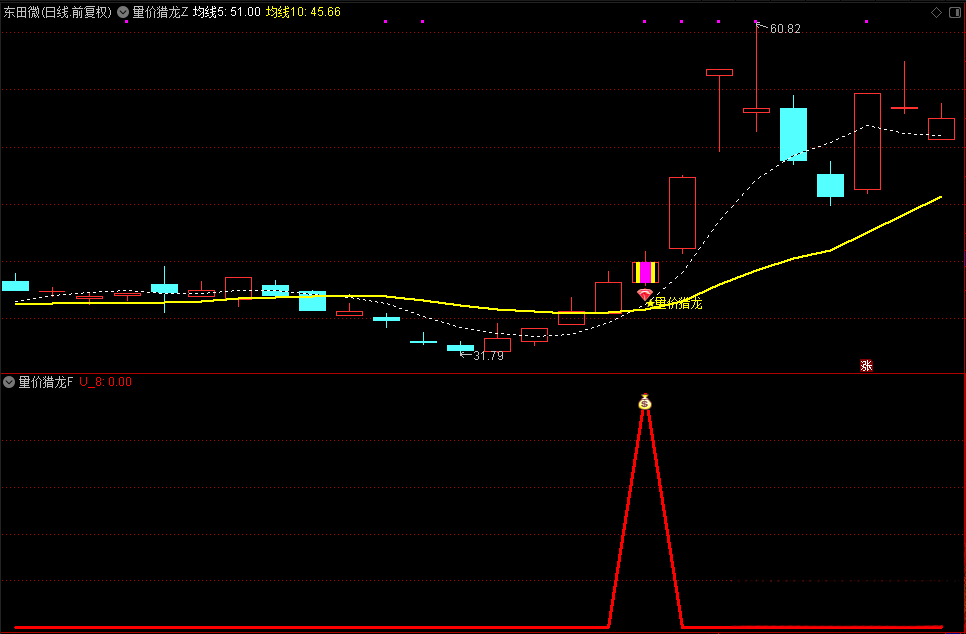Click the 60.82 high price label
Screen dimensions: 966x634
785,29
